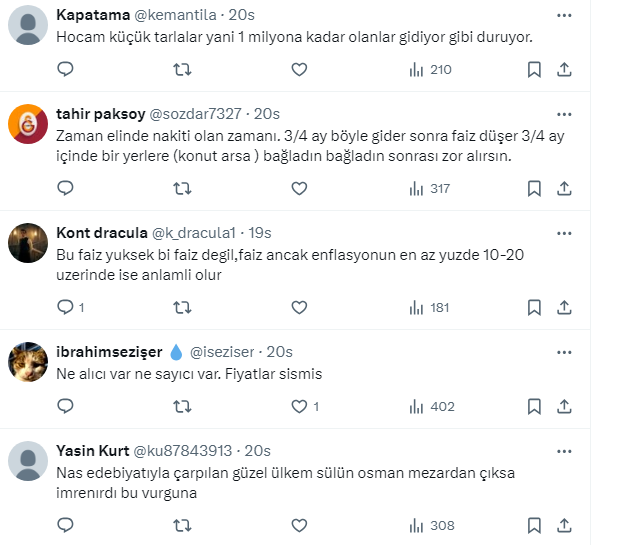
Task: Open the @k_dracula1 handle link
Action: (196, 233)
